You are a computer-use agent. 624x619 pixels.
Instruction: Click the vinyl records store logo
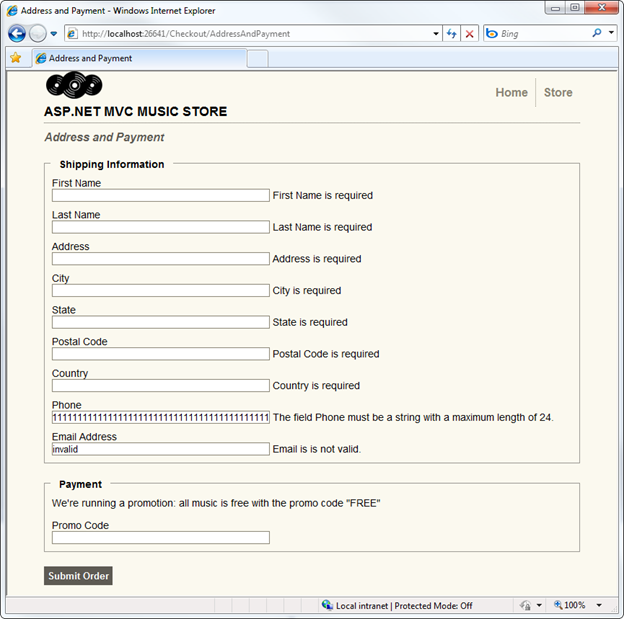pos(74,85)
